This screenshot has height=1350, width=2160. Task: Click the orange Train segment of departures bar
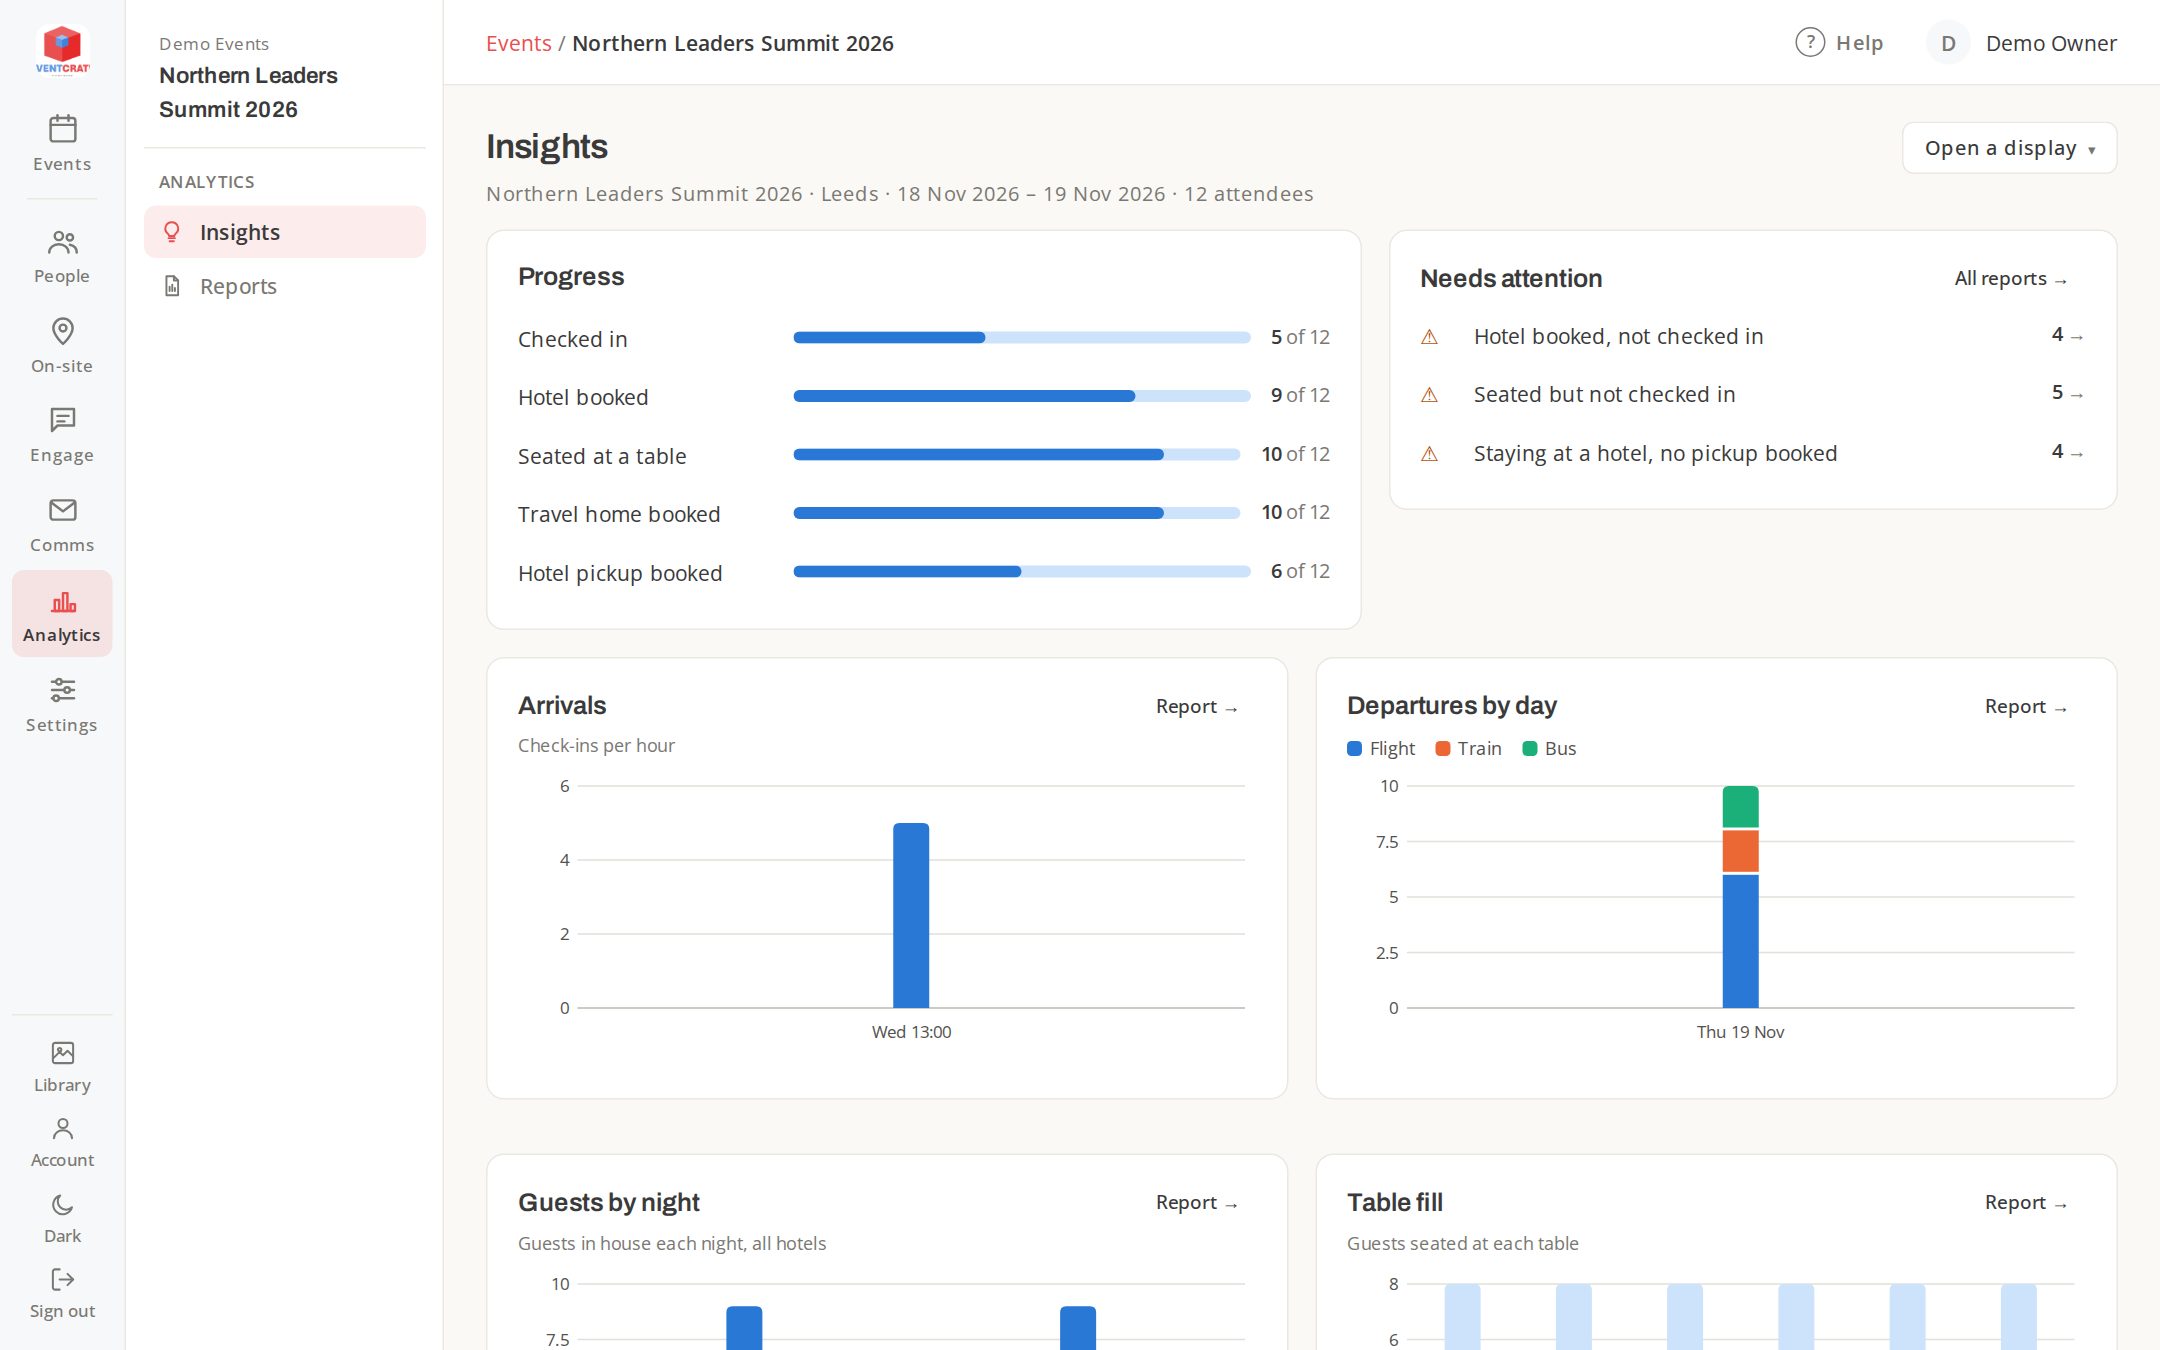1740,851
